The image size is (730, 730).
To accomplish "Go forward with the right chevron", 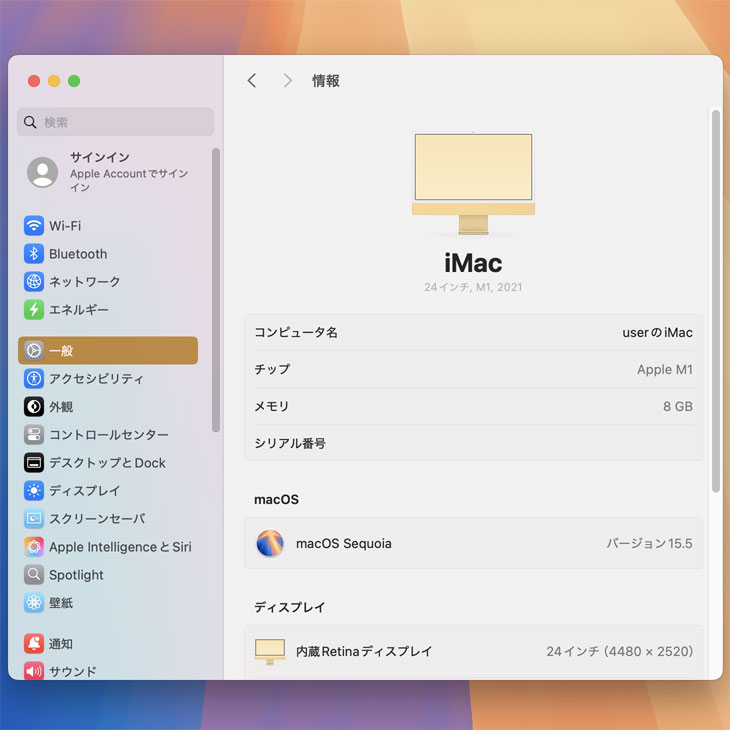I will coord(288,81).
